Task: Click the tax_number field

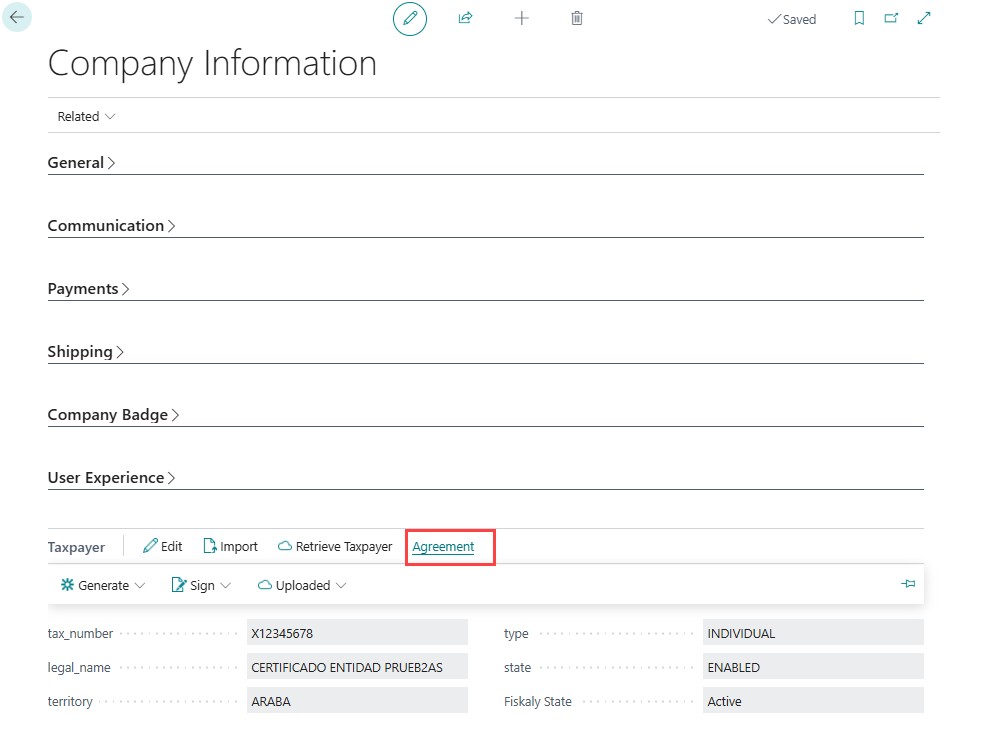Action: (357, 633)
